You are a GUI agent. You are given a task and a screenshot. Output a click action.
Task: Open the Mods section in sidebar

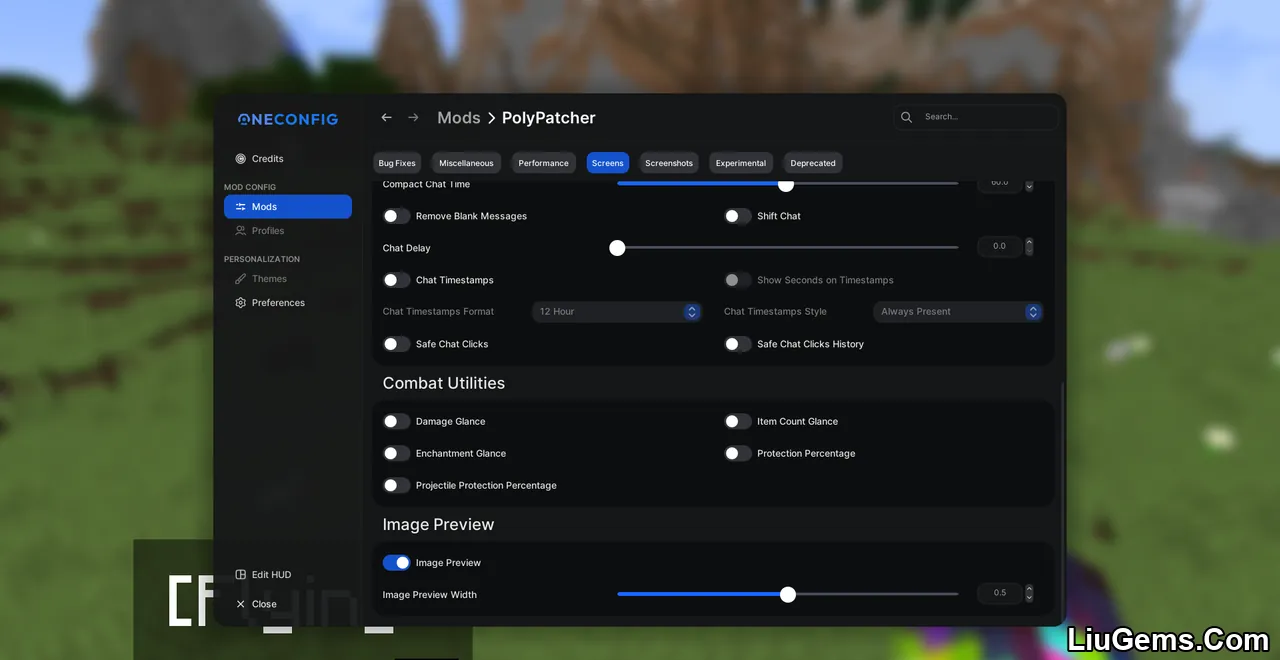(288, 207)
